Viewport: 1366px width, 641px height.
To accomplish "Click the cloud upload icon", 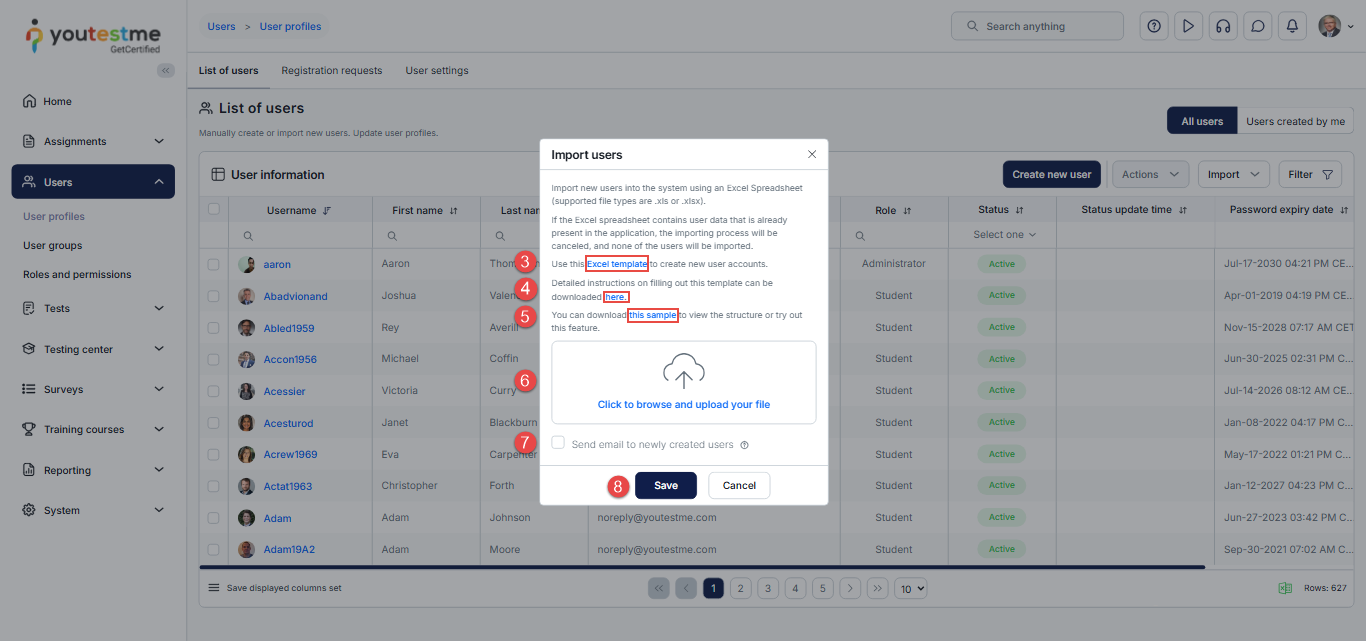I will [x=684, y=370].
